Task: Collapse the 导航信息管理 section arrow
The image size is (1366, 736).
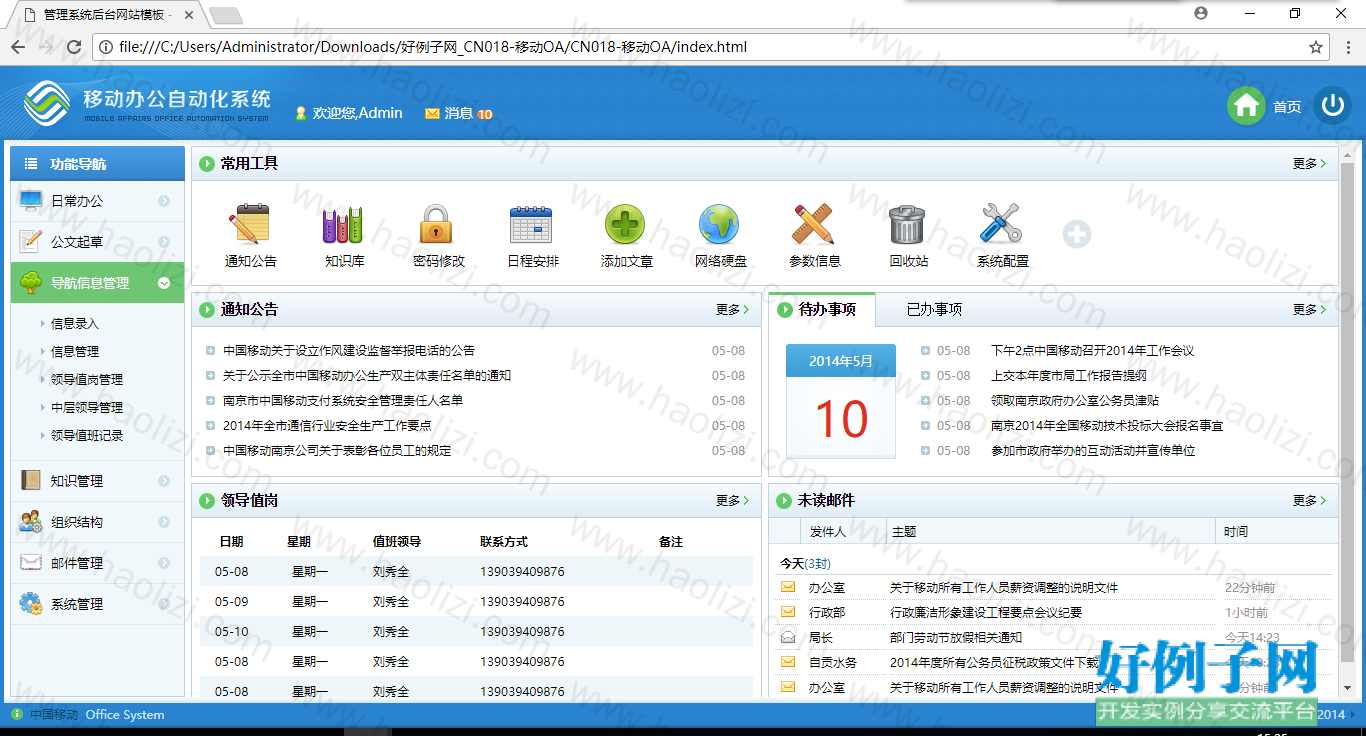Action: pyautogui.click(x=164, y=283)
